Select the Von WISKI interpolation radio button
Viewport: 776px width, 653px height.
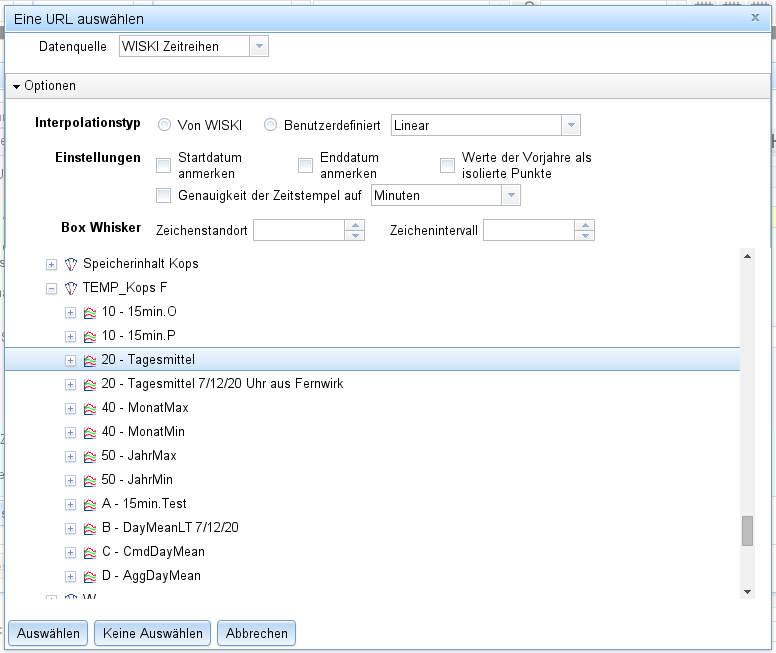pyautogui.click(x=164, y=125)
